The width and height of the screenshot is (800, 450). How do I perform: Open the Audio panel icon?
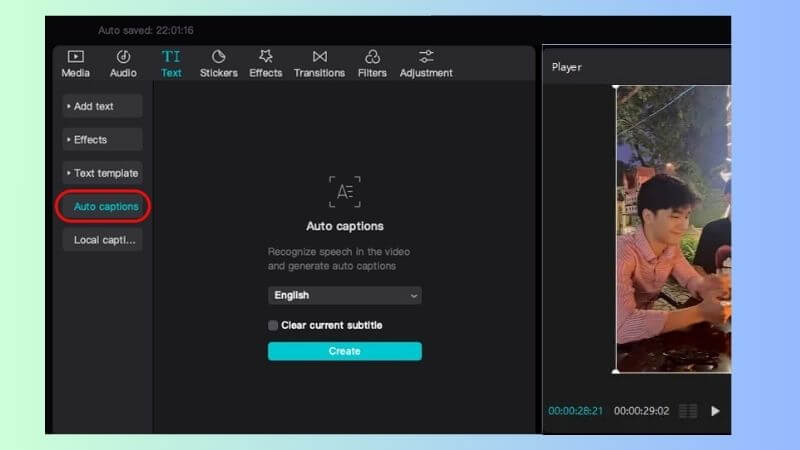click(123, 57)
